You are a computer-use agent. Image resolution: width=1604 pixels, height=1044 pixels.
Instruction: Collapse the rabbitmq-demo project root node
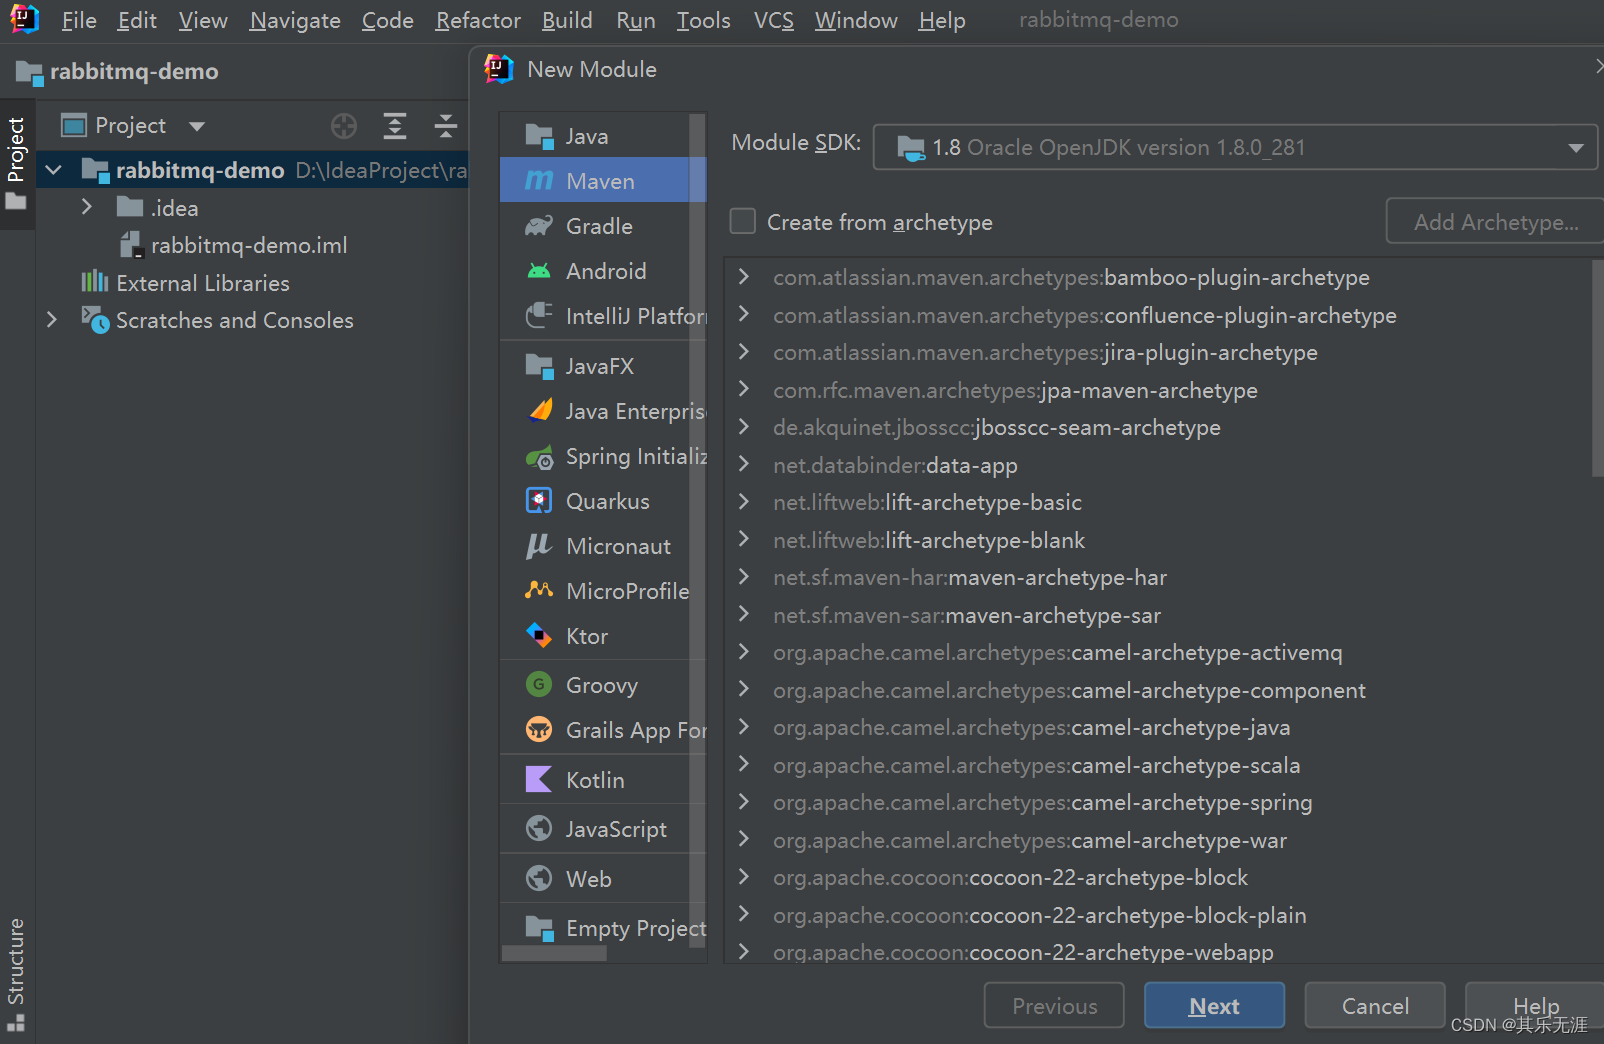point(54,170)
